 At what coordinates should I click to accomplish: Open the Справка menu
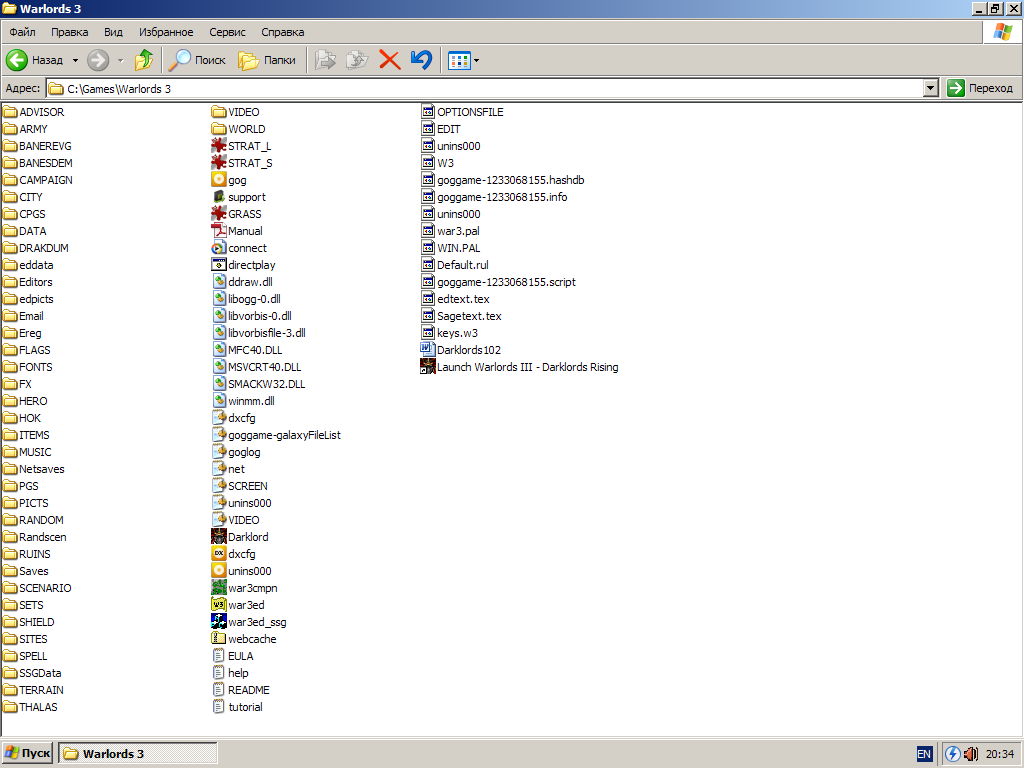pyautogui.click(x=283, y=32)
